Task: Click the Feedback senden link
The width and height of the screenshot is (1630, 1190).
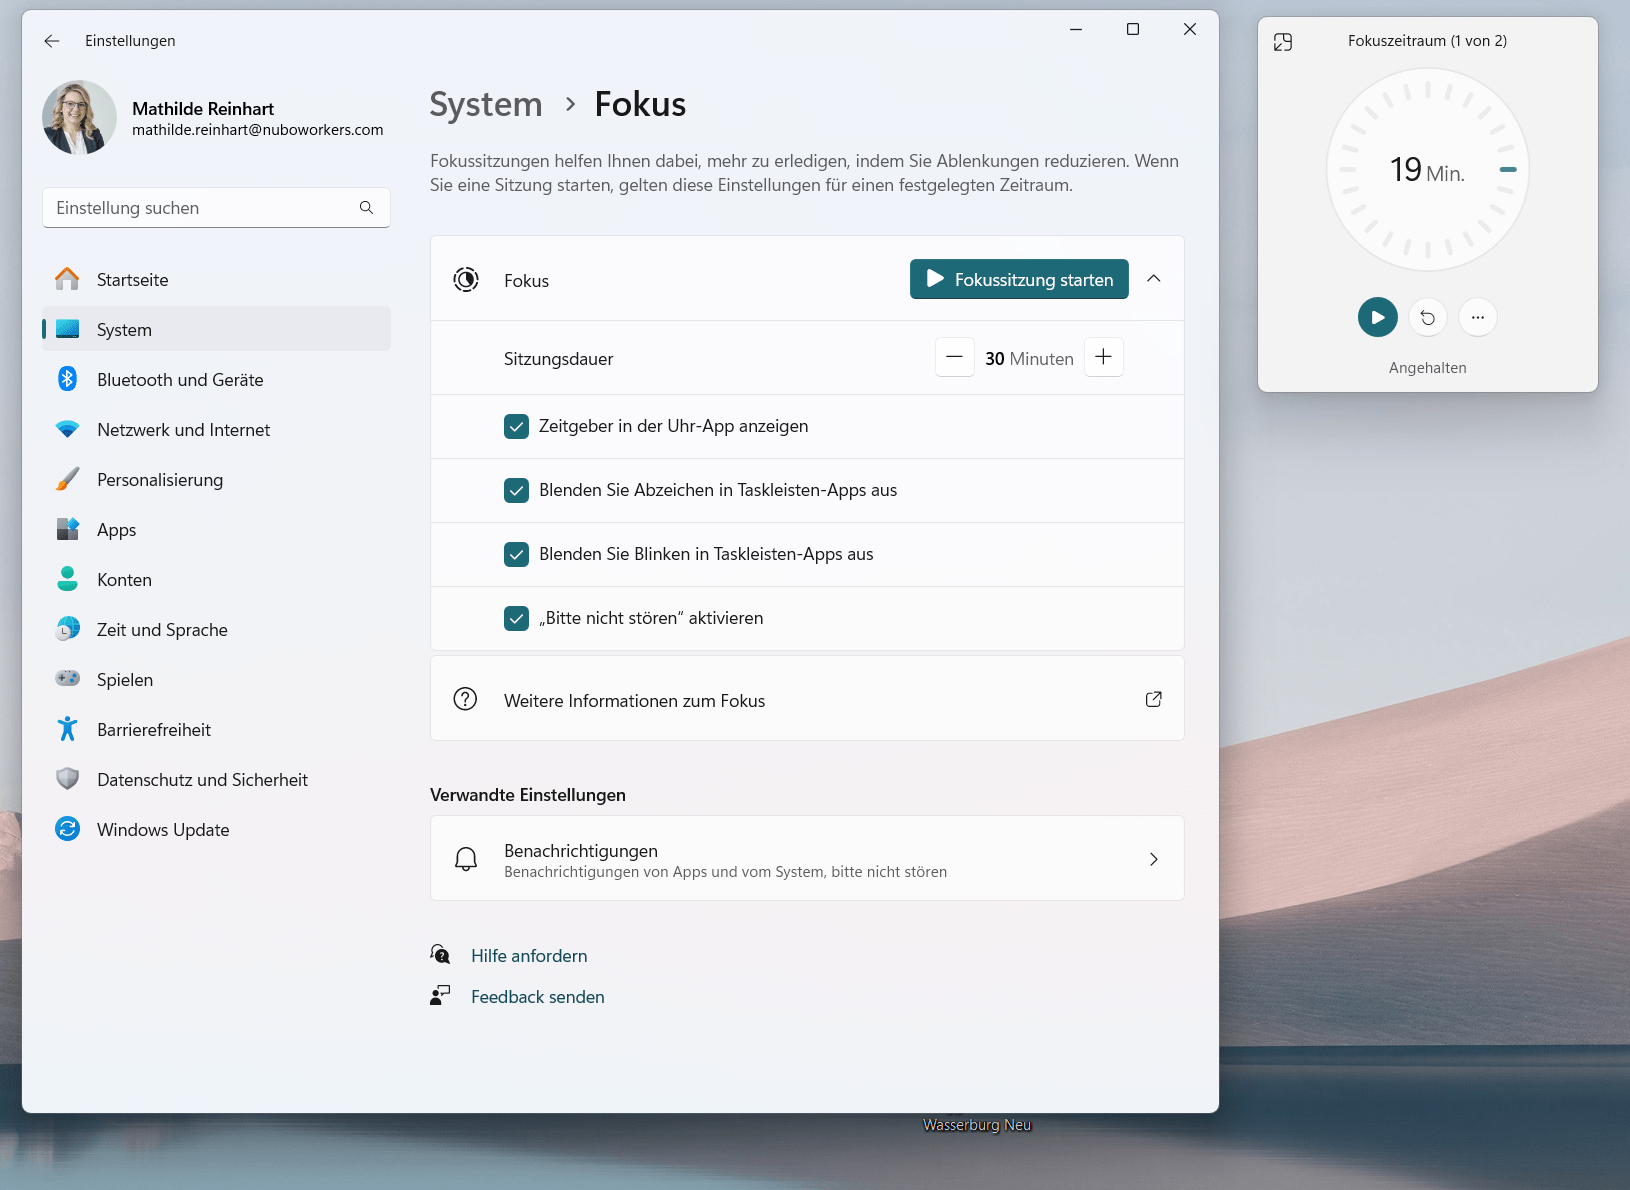Action: [x=537, y=996]
